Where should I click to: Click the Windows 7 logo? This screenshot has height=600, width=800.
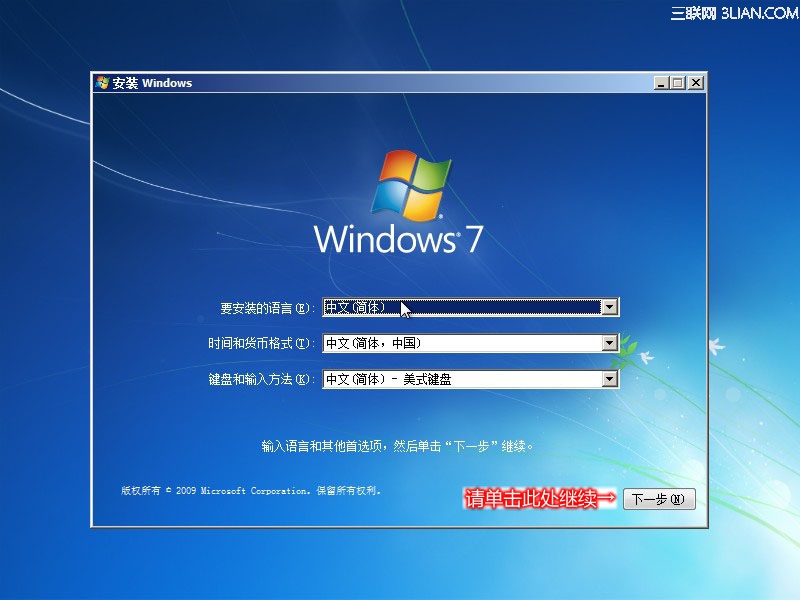pos(398,203)
